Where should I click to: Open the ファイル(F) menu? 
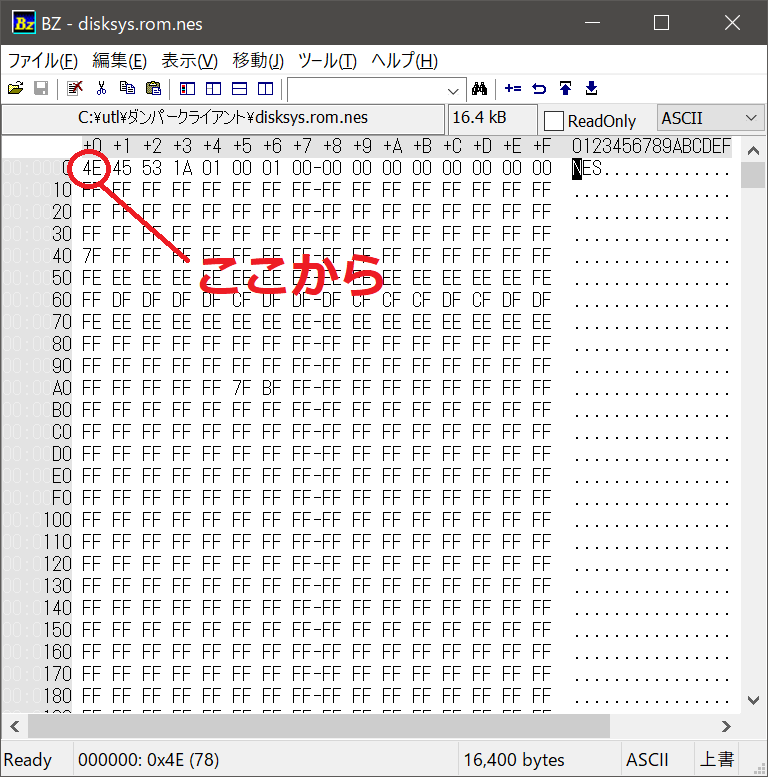43,61
